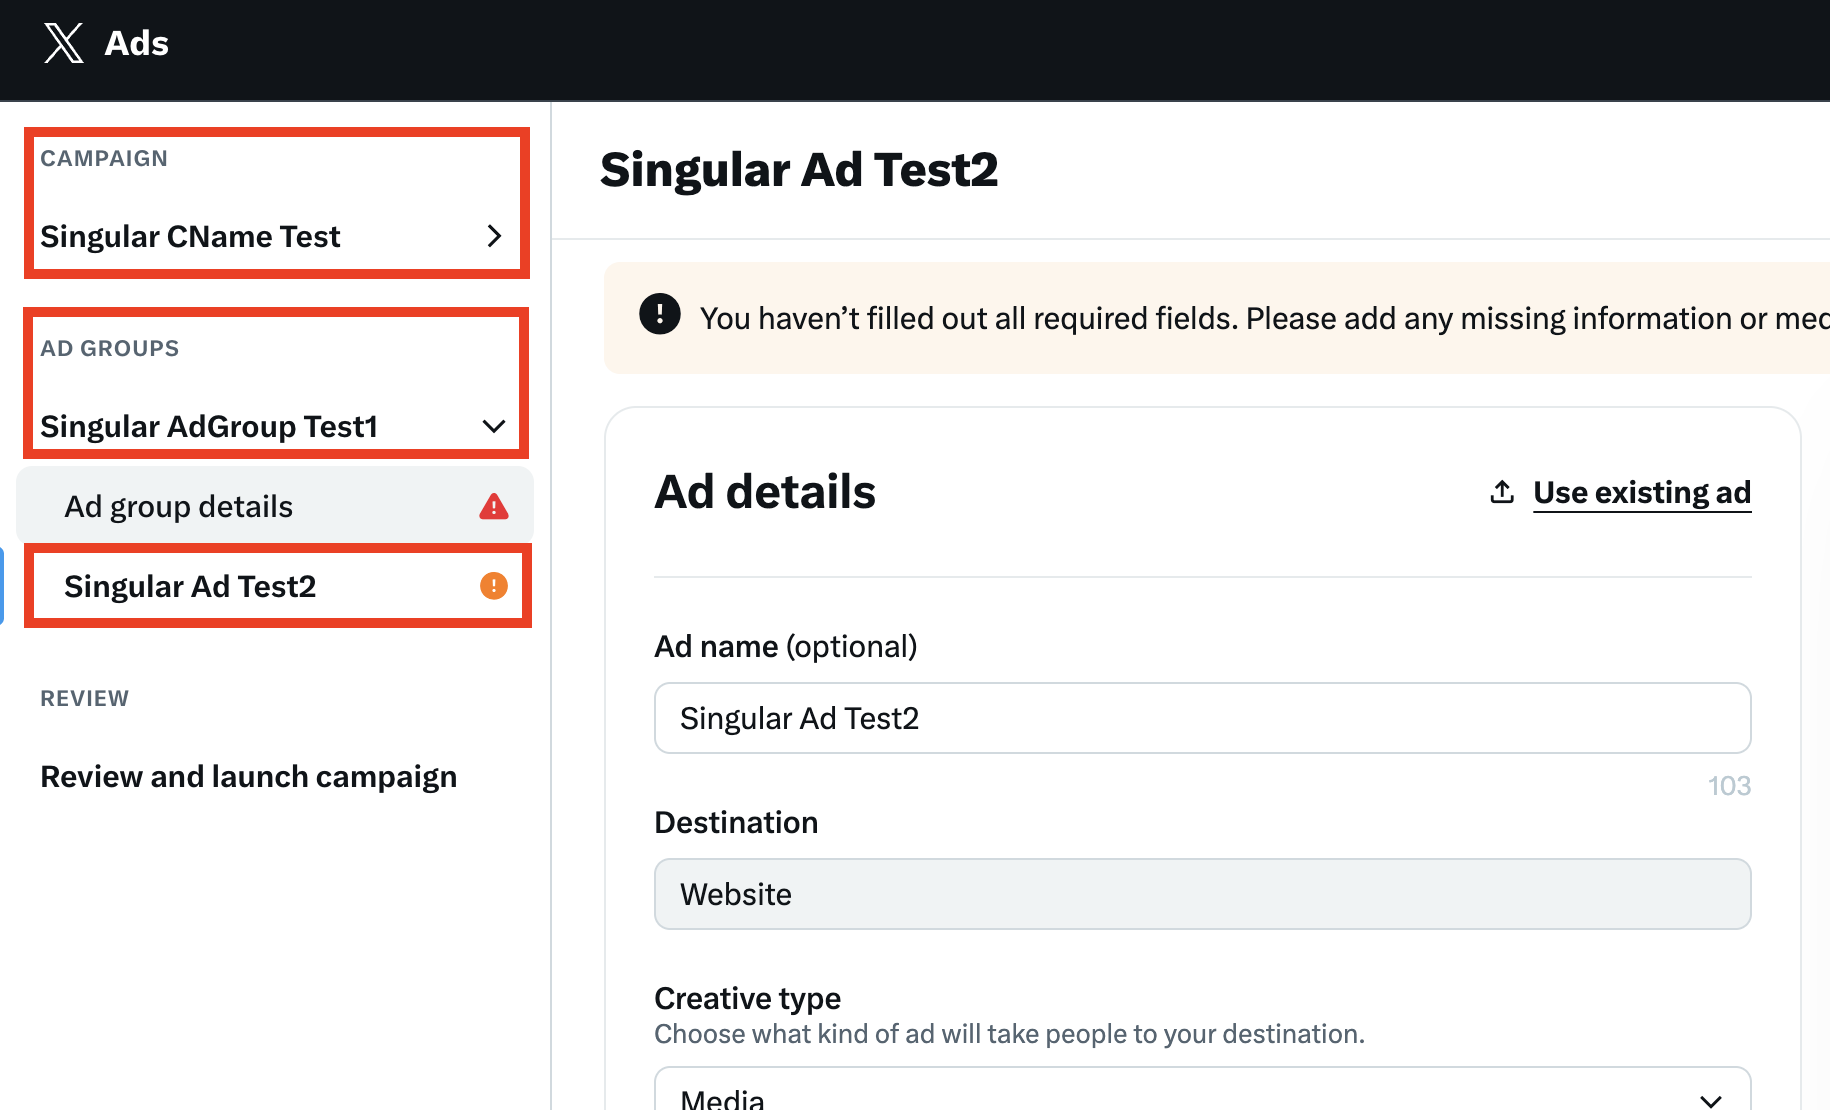The image size is (1830, 1110).
Task: Click the Singular Ad Test2 page title
Action: click(x=799, y=170)
